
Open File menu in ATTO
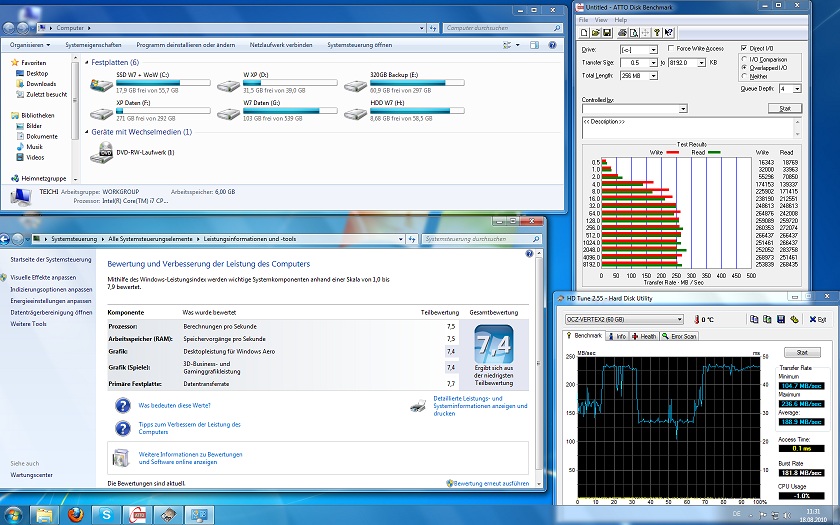coord(583,20)
